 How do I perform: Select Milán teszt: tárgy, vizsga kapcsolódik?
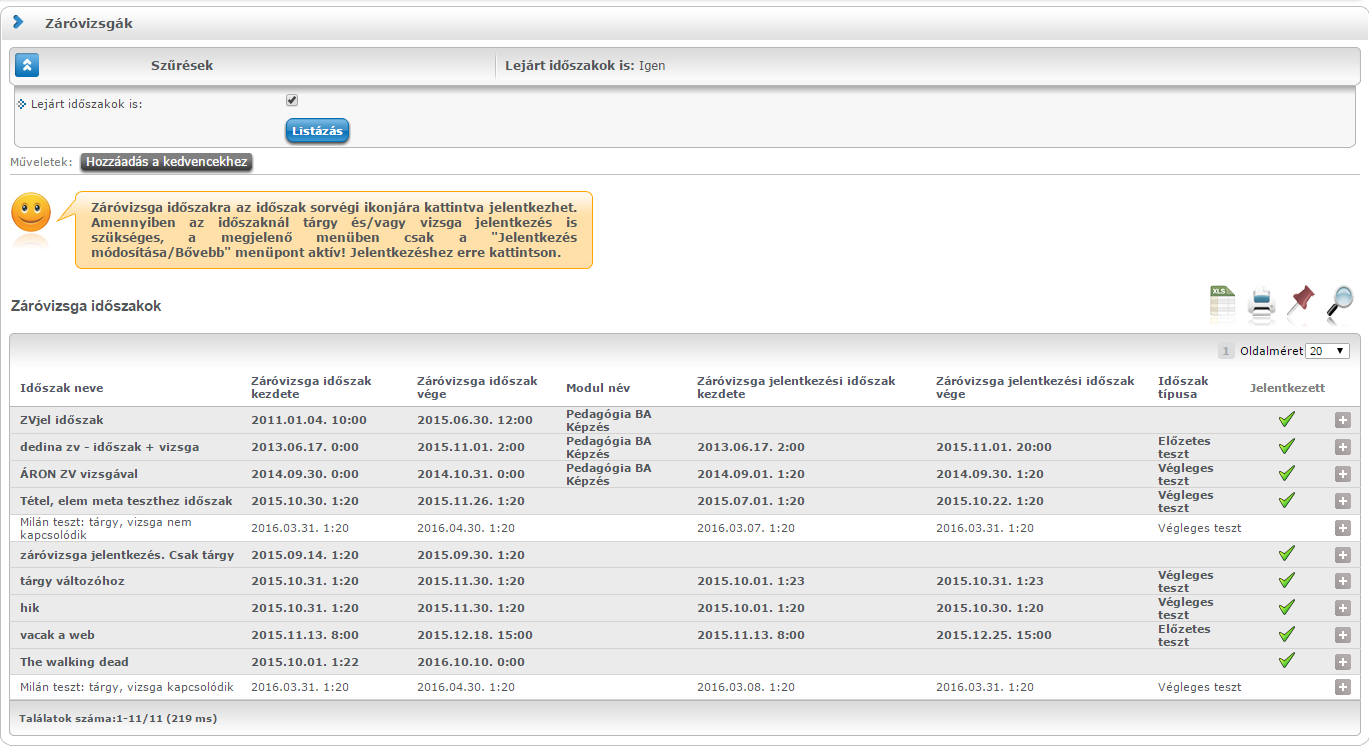pos(127,687)
